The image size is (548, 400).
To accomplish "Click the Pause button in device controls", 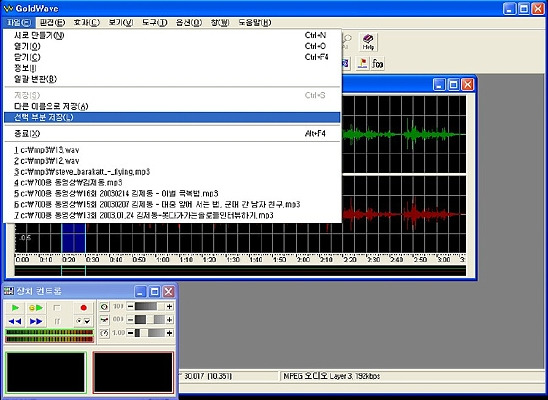I will 57,321.
